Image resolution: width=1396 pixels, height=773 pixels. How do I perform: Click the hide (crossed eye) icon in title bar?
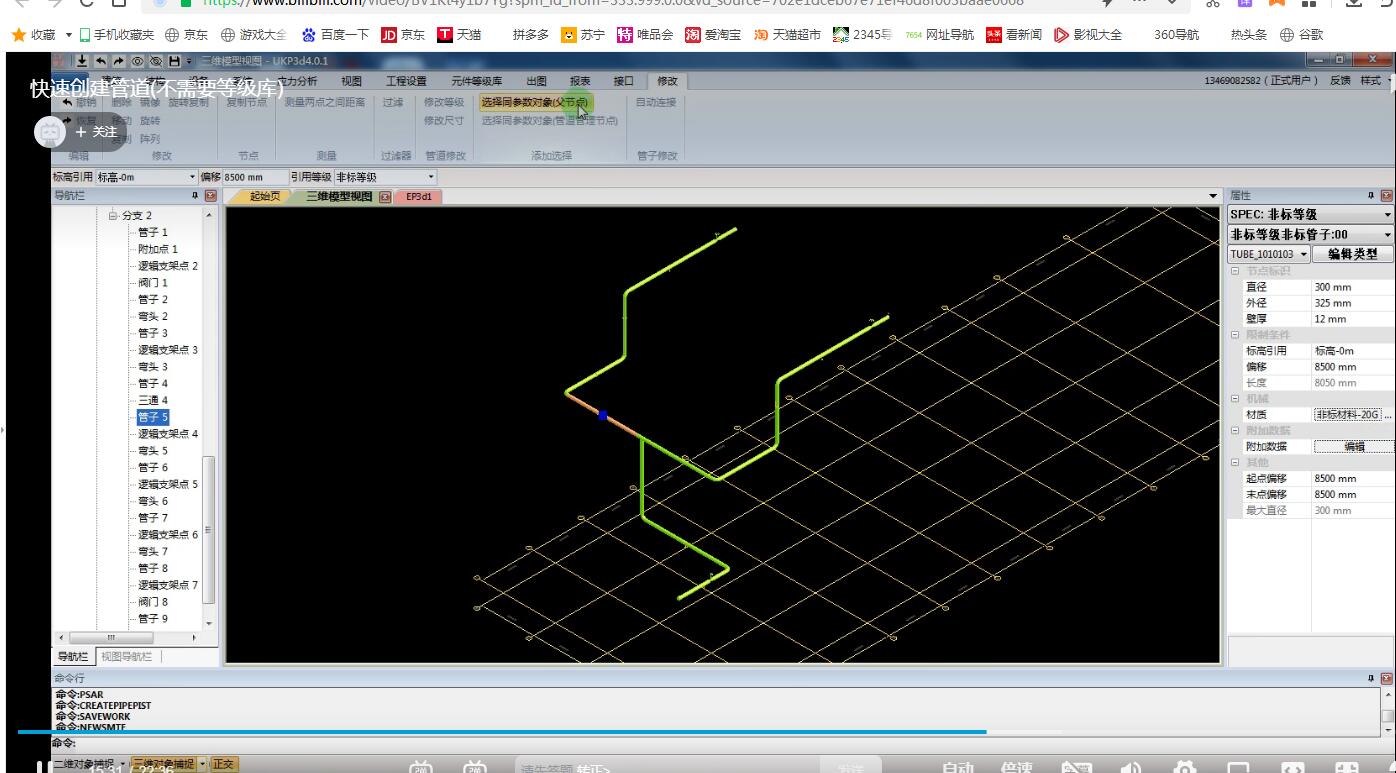point(156,62)
